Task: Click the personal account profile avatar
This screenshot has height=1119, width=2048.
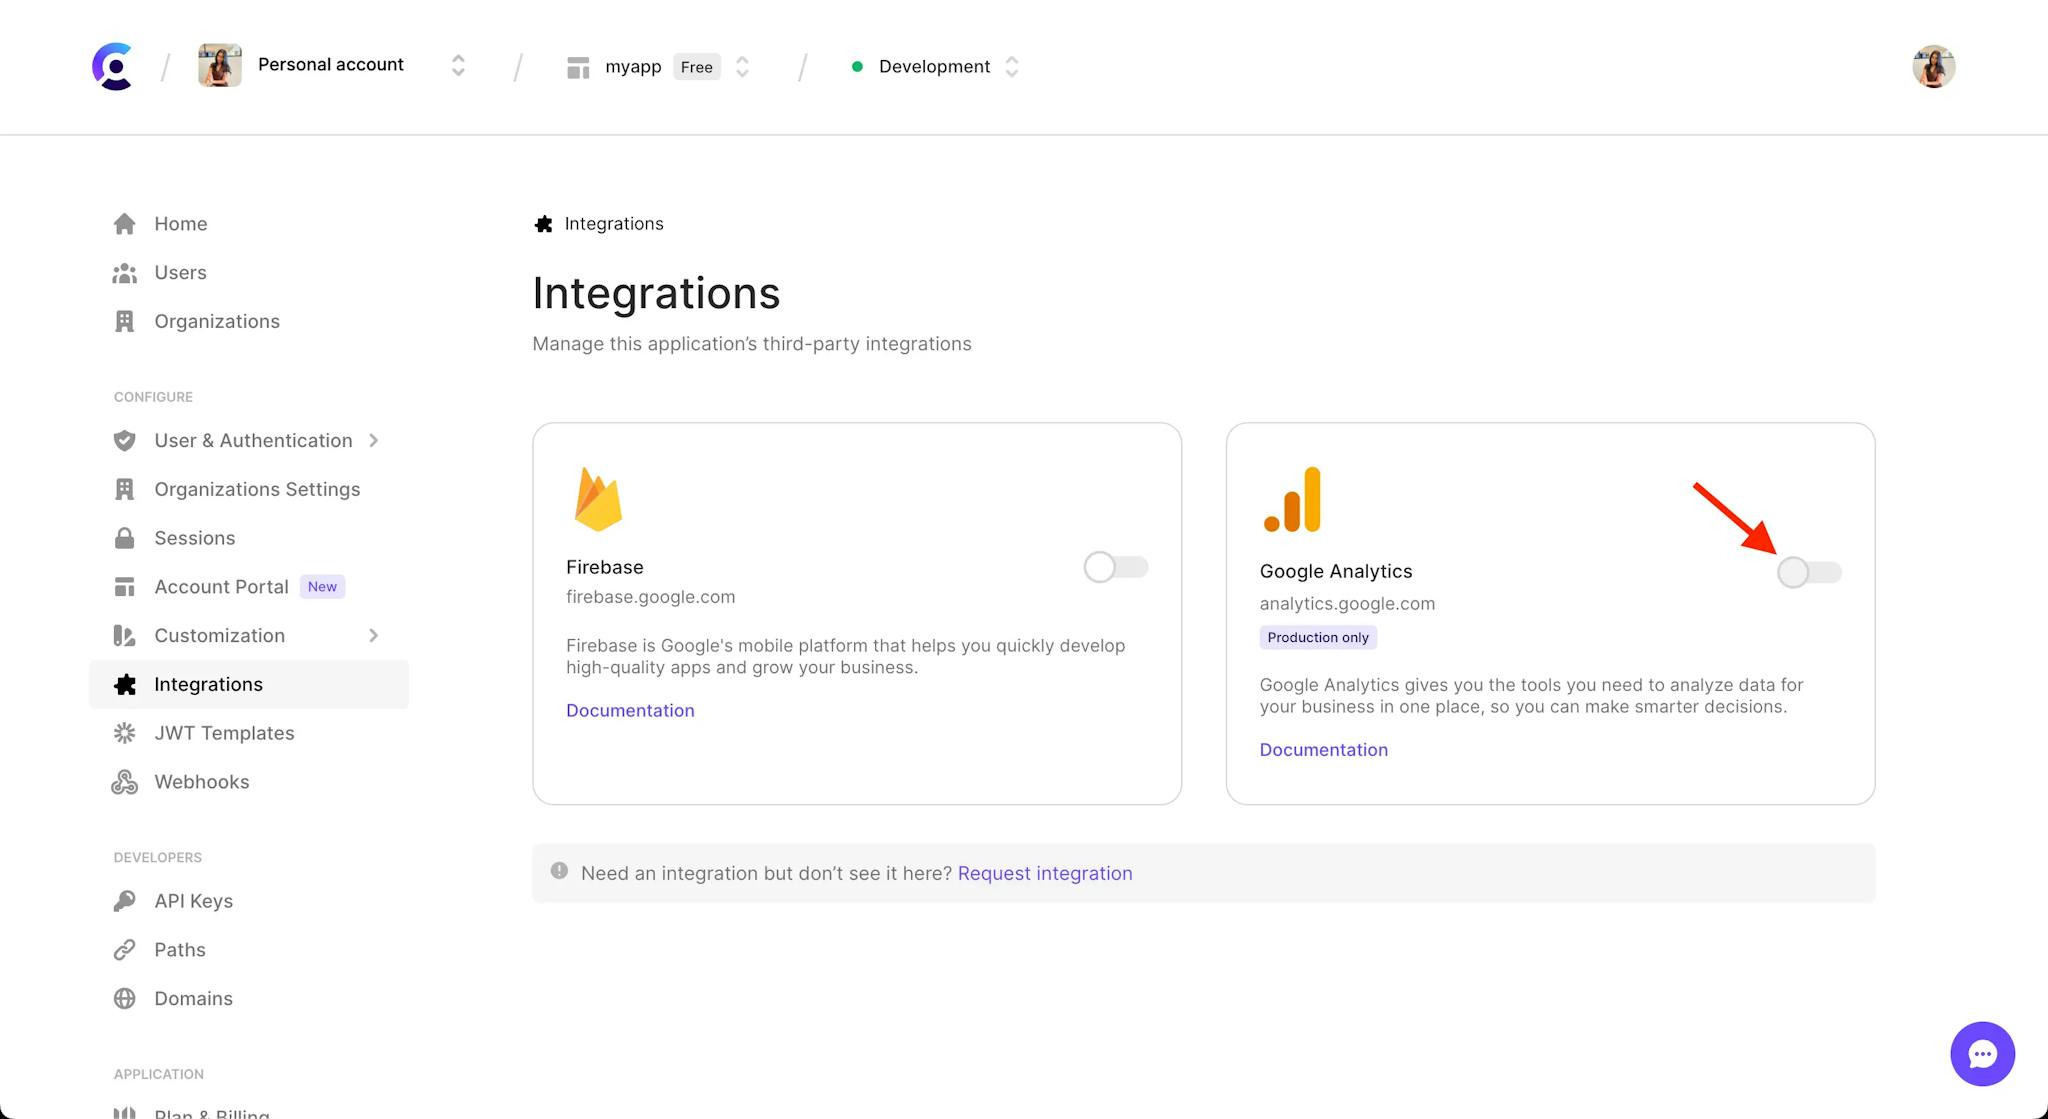Action: tap(216, 65)
